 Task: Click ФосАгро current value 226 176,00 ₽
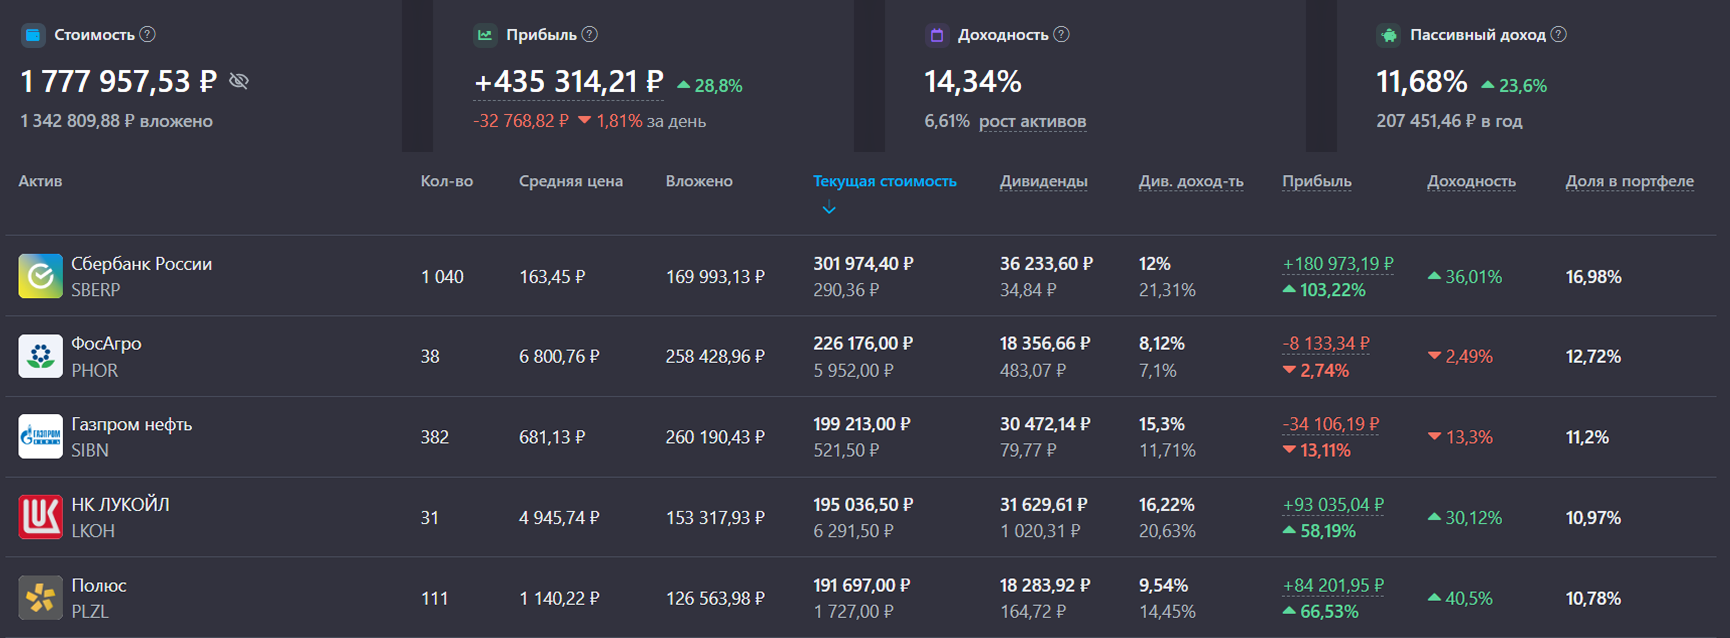[863, 344]
